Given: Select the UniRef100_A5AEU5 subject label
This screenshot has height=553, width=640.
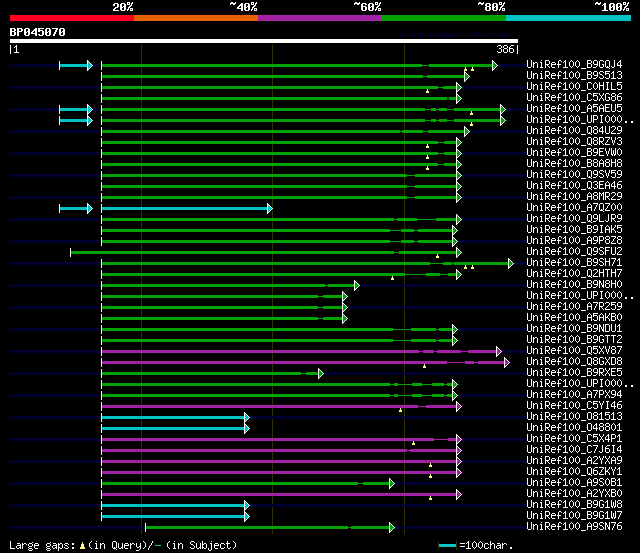Looking at the screenshot, I should click(x=574, y=109).
